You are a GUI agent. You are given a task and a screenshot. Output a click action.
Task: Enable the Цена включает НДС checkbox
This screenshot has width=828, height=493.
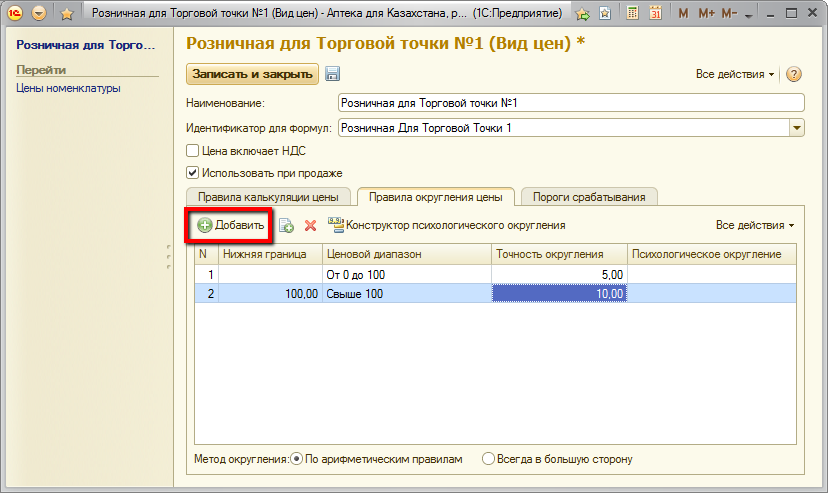click(x=193, y=151)
